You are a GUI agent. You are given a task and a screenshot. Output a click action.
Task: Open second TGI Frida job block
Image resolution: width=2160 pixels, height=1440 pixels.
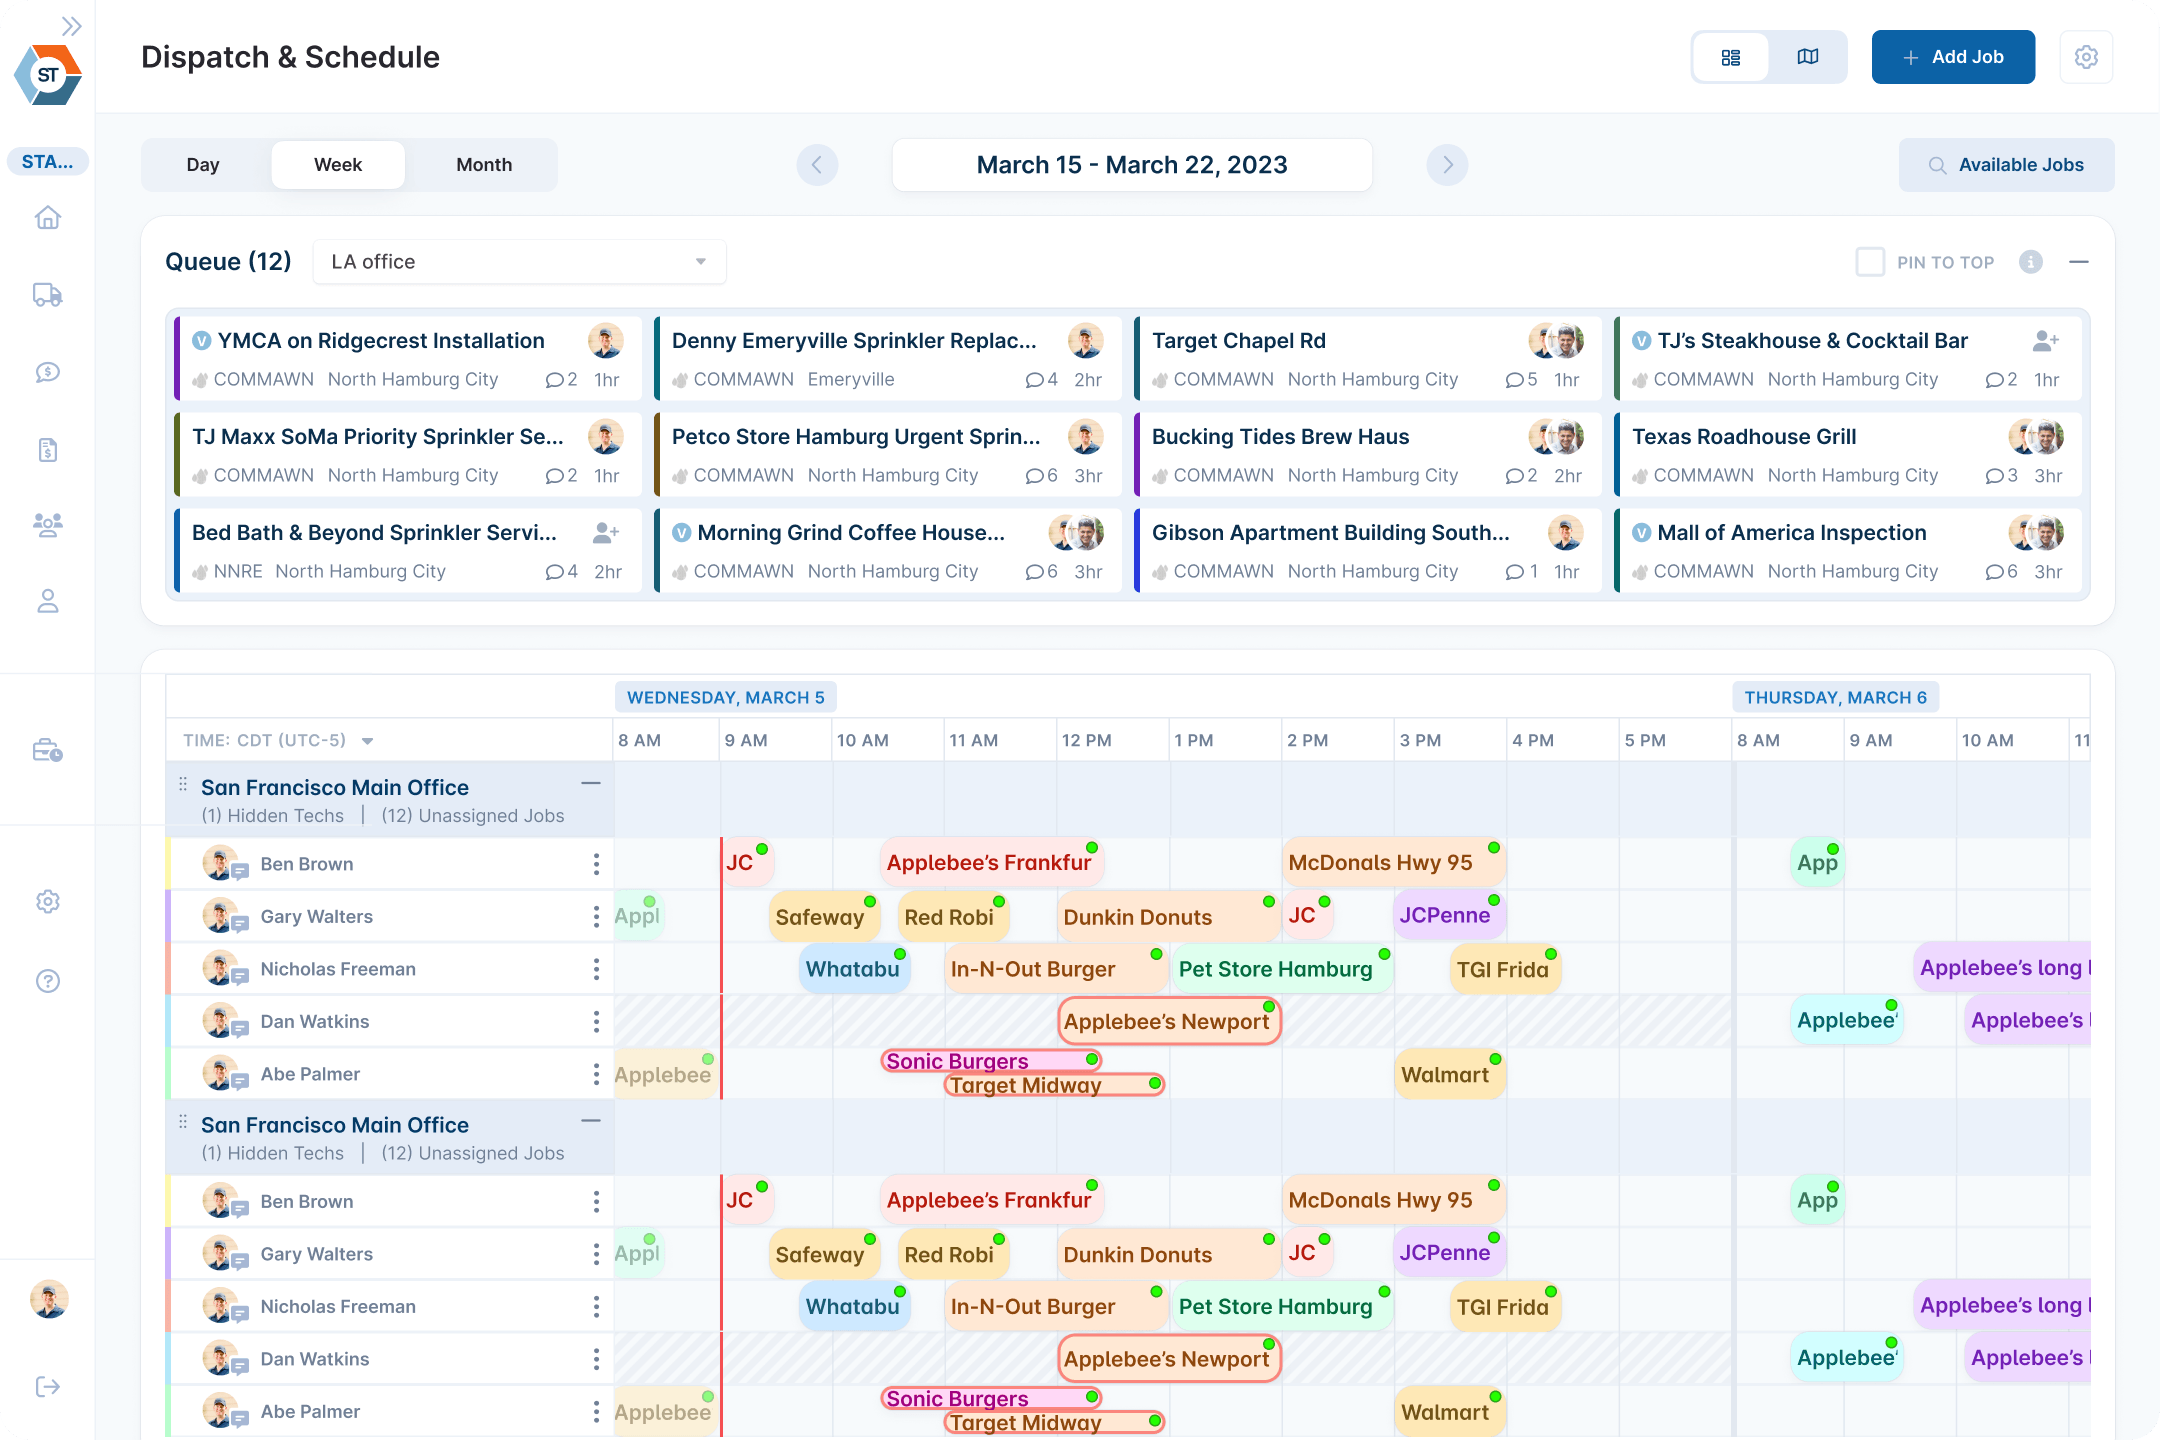(x=1505, y=1307)
